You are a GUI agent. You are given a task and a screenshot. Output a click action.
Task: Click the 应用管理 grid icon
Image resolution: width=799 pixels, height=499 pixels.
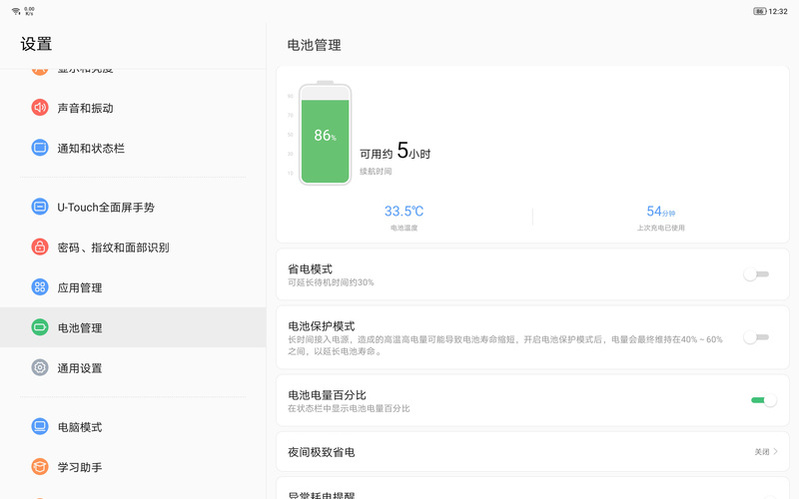click(40, 287)
